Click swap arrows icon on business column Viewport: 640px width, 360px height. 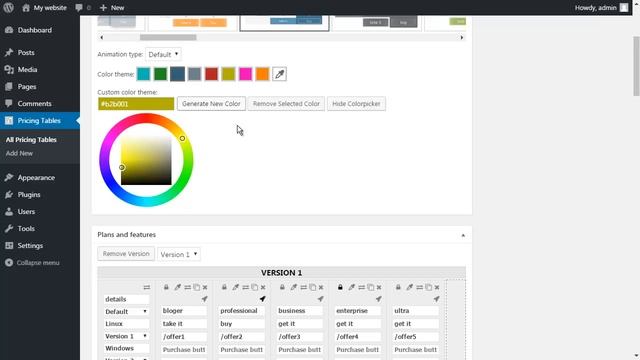[303, 287]
